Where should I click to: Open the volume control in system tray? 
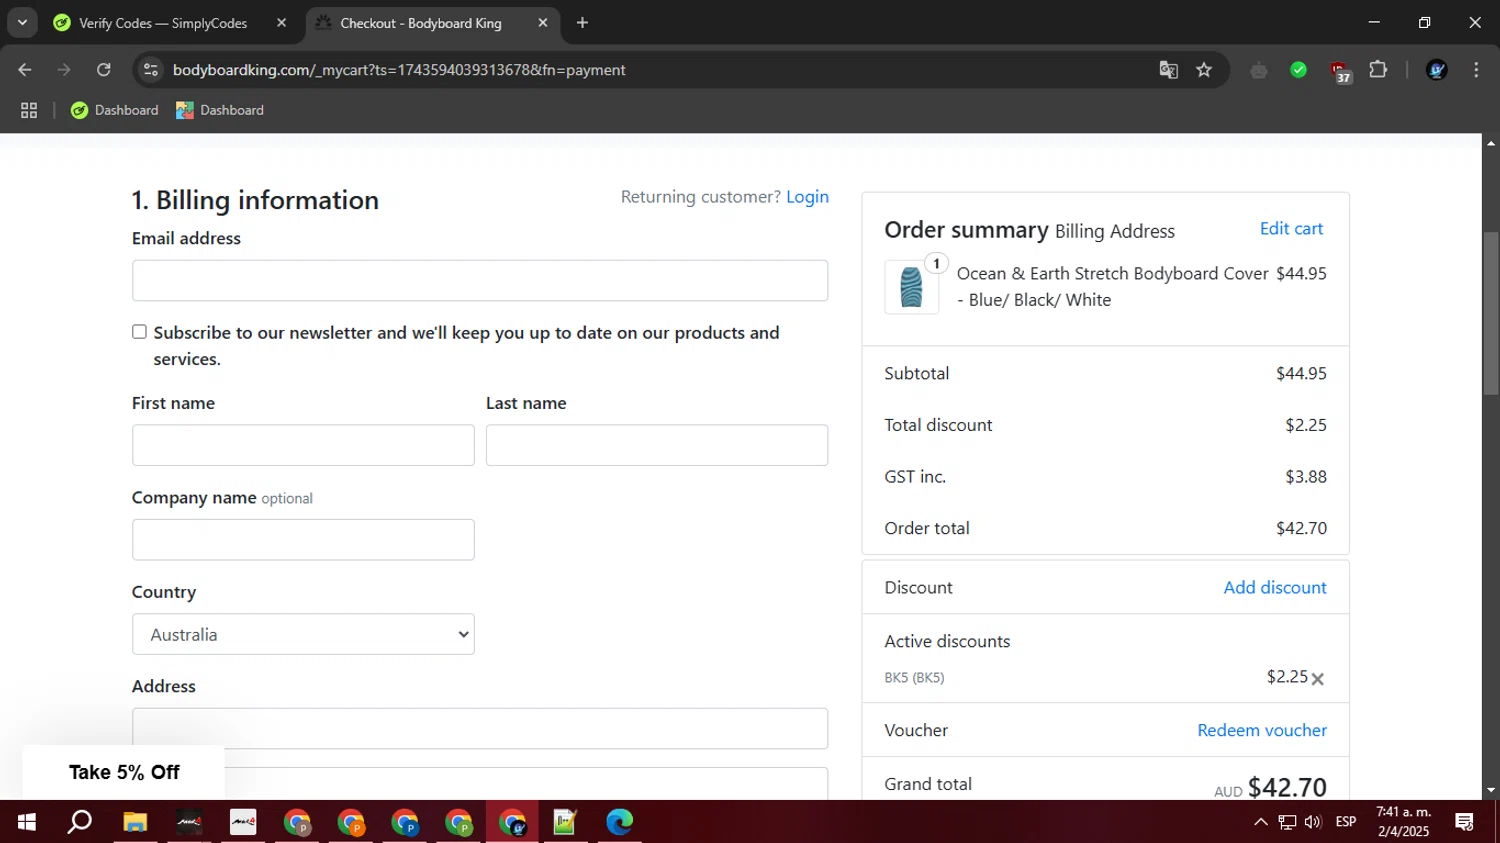[1313, 822]
